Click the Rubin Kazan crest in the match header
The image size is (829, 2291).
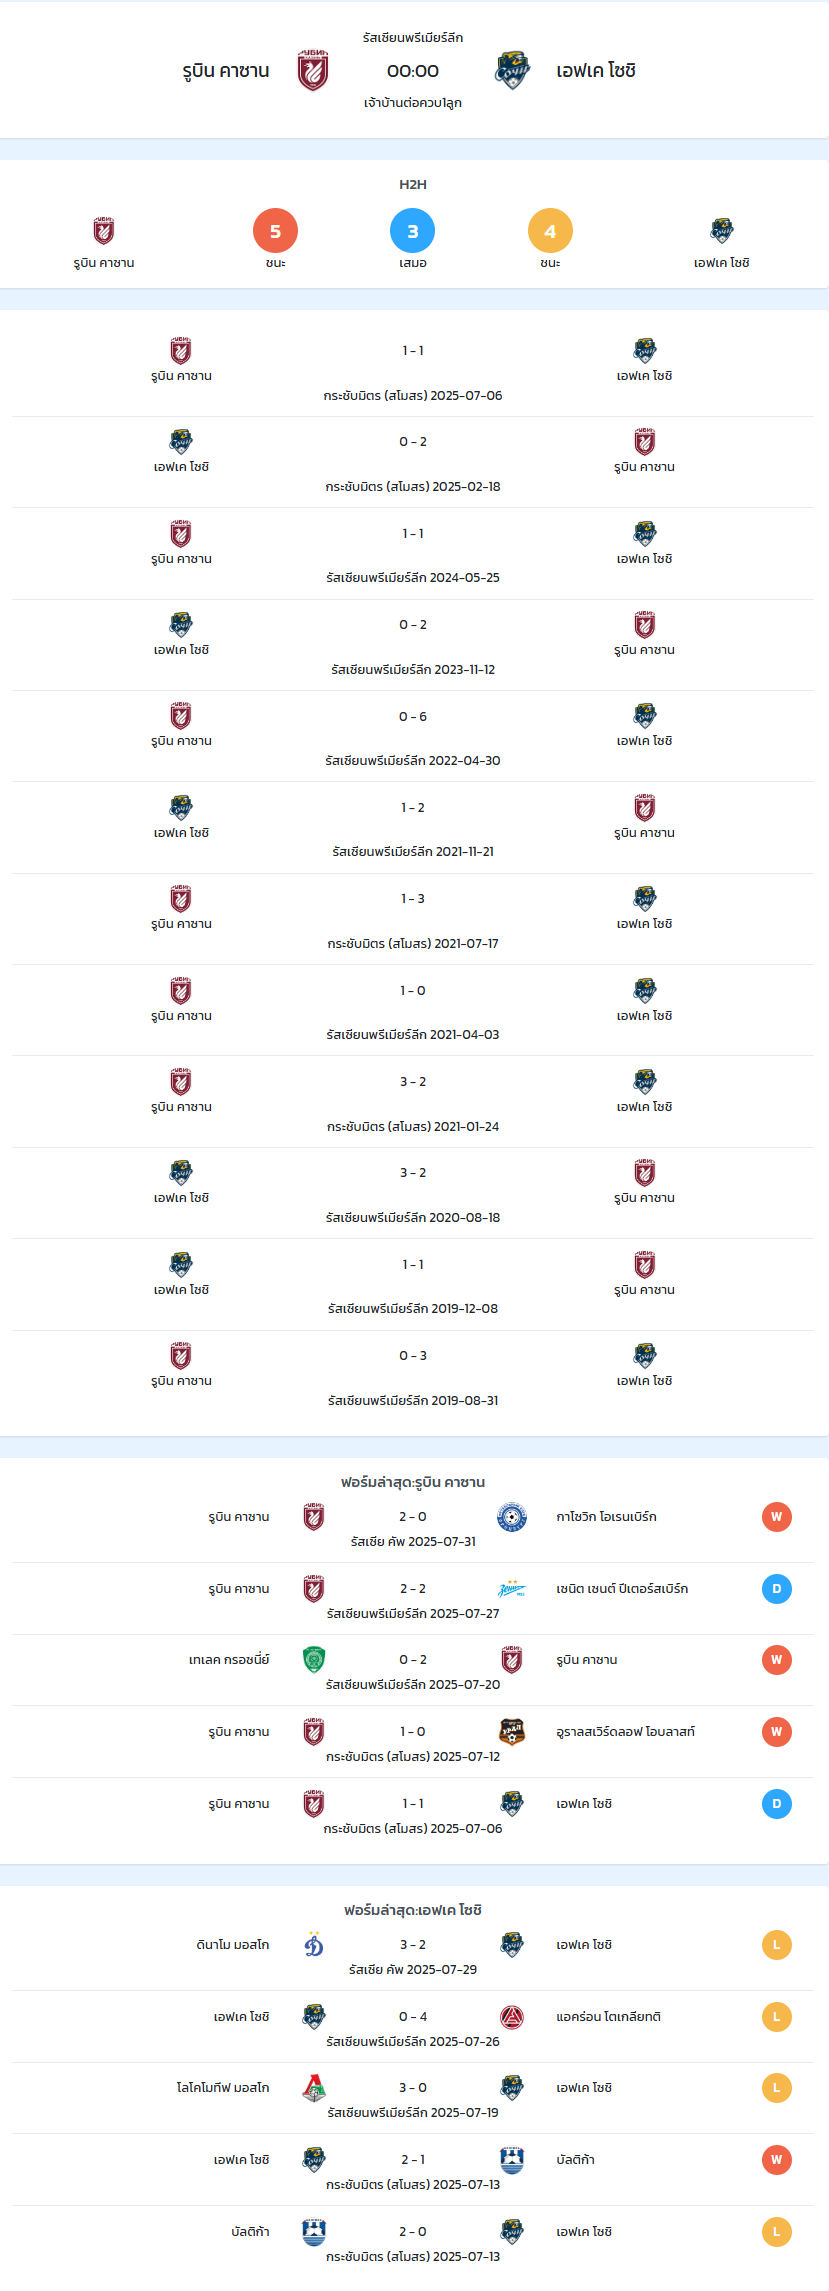[x=313, y=71]
